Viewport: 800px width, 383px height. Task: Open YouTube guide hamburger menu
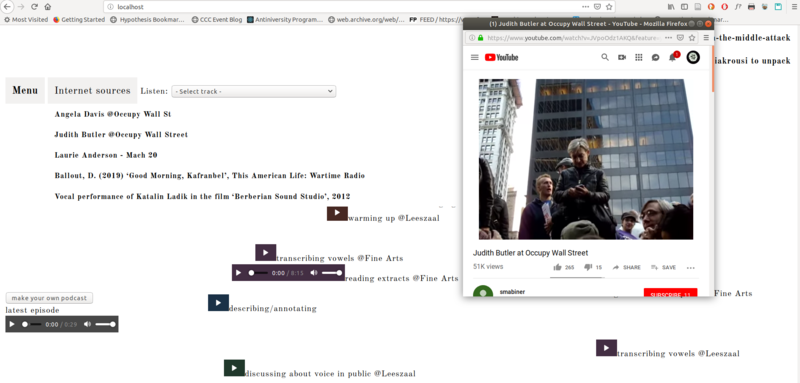474,58
